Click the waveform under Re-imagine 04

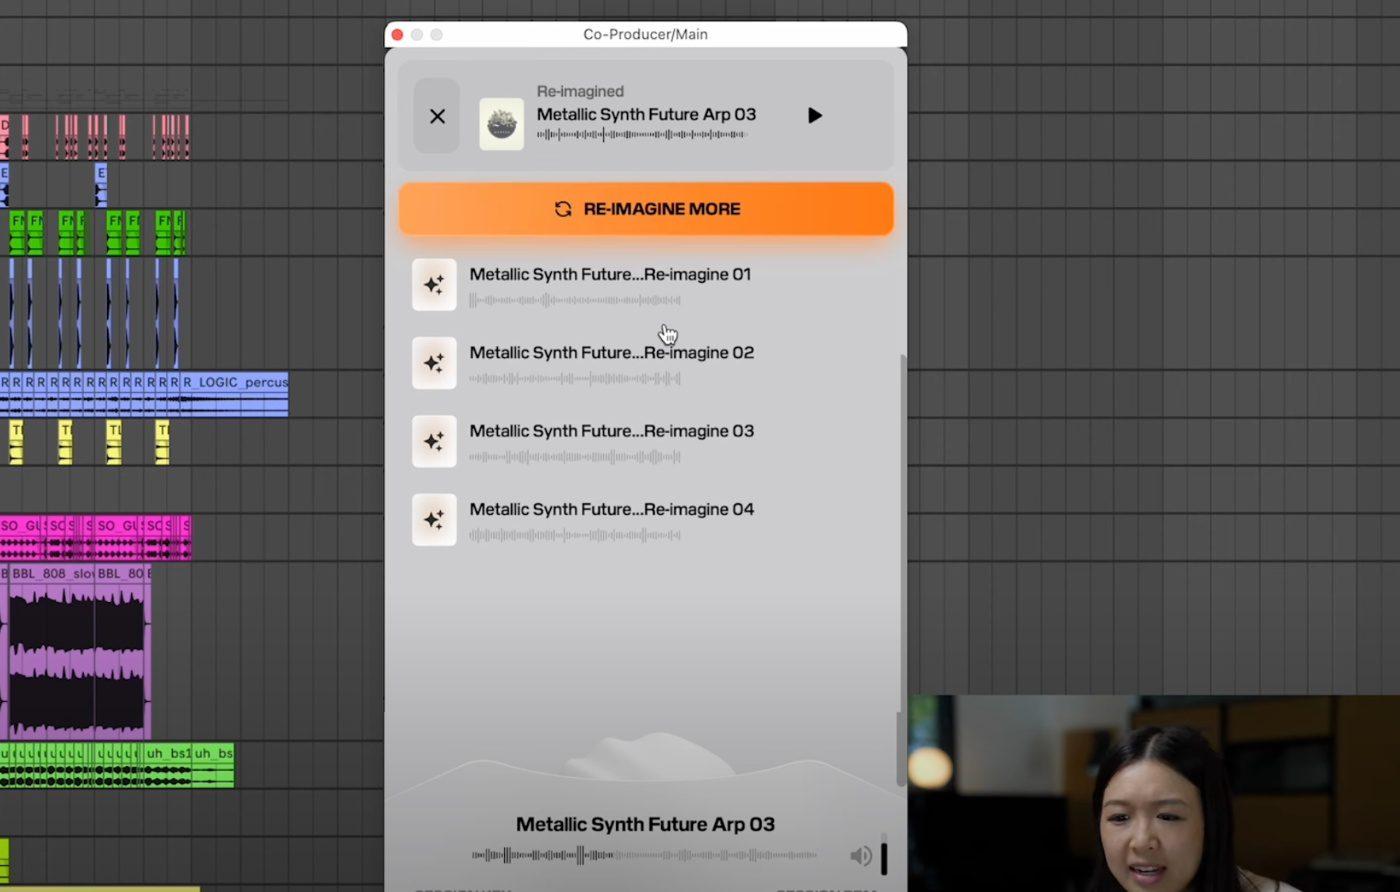pyautogui.click(x=575, y=536)
